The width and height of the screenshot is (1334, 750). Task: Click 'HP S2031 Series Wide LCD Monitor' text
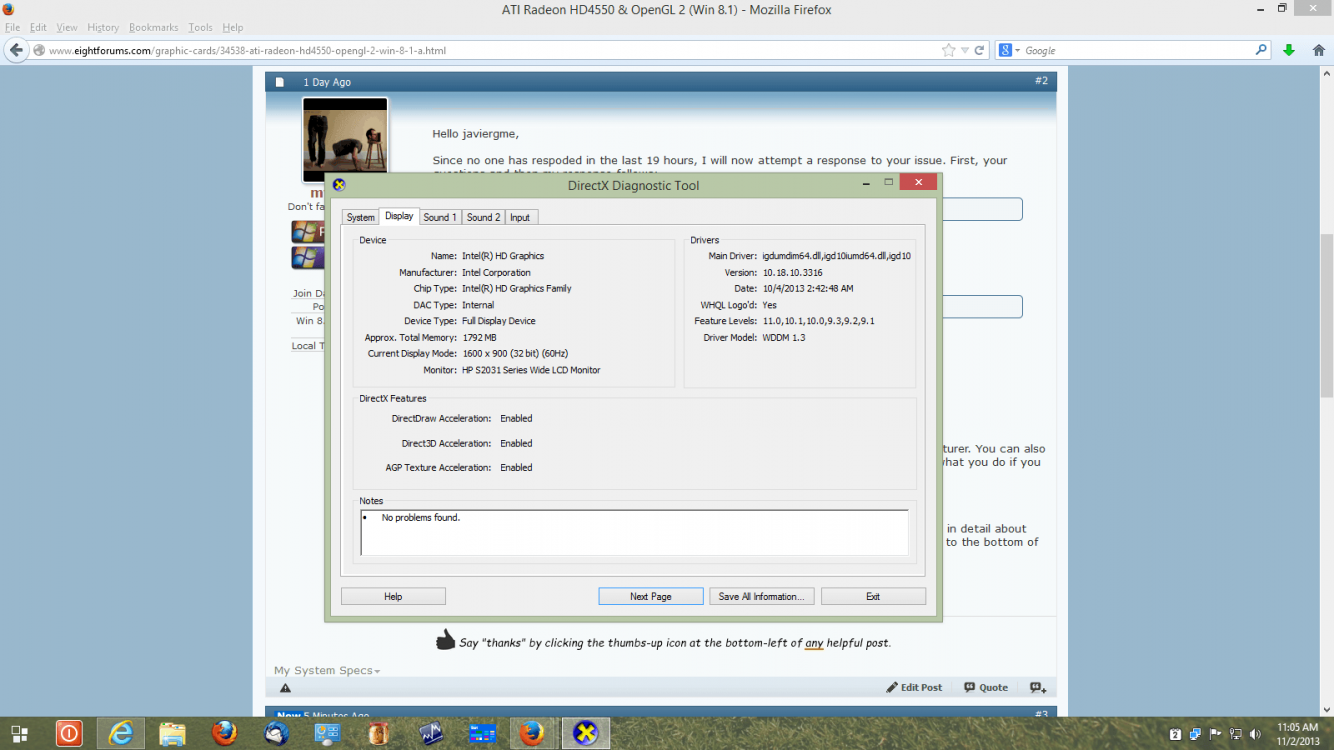(531, 370)
